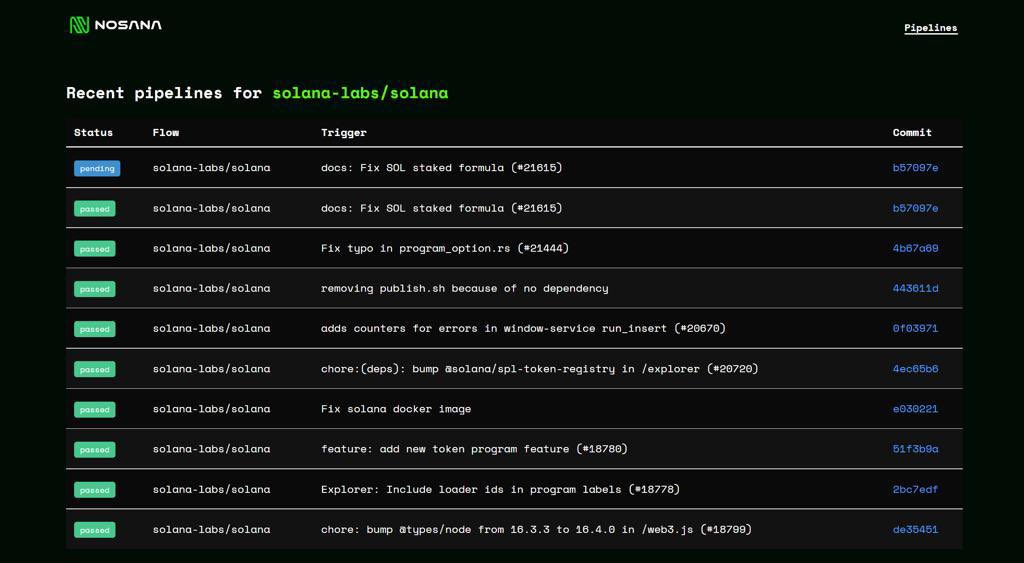Open commit b57097e in the pending row

click(915, 168)
